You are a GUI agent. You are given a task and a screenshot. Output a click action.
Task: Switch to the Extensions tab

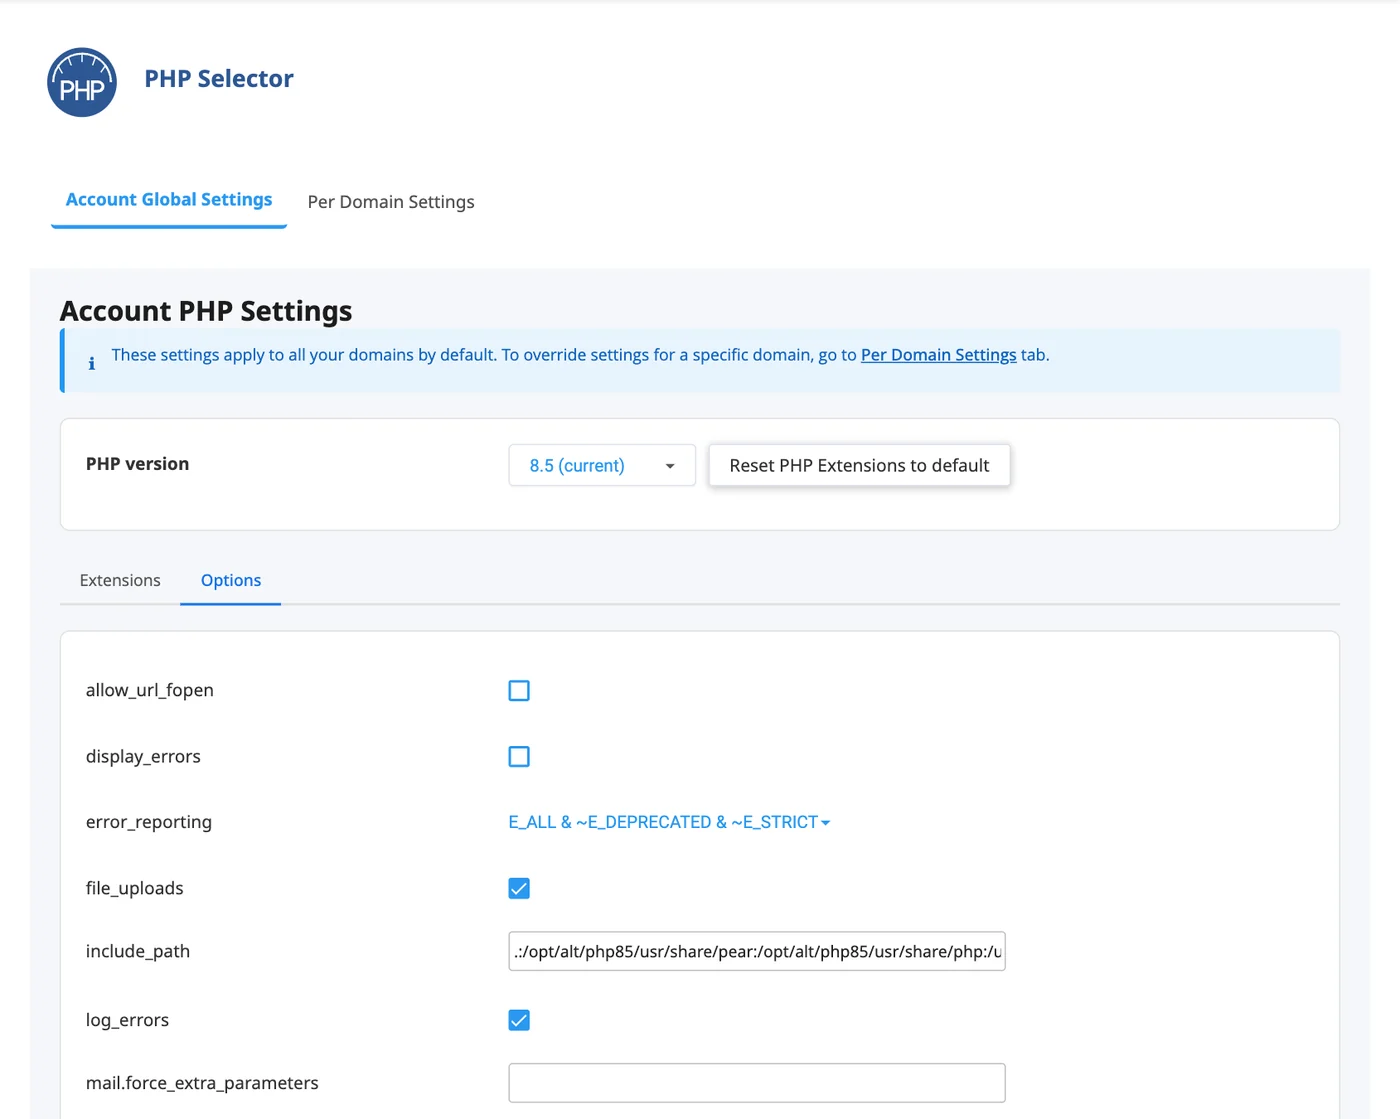tap(120, 580)
